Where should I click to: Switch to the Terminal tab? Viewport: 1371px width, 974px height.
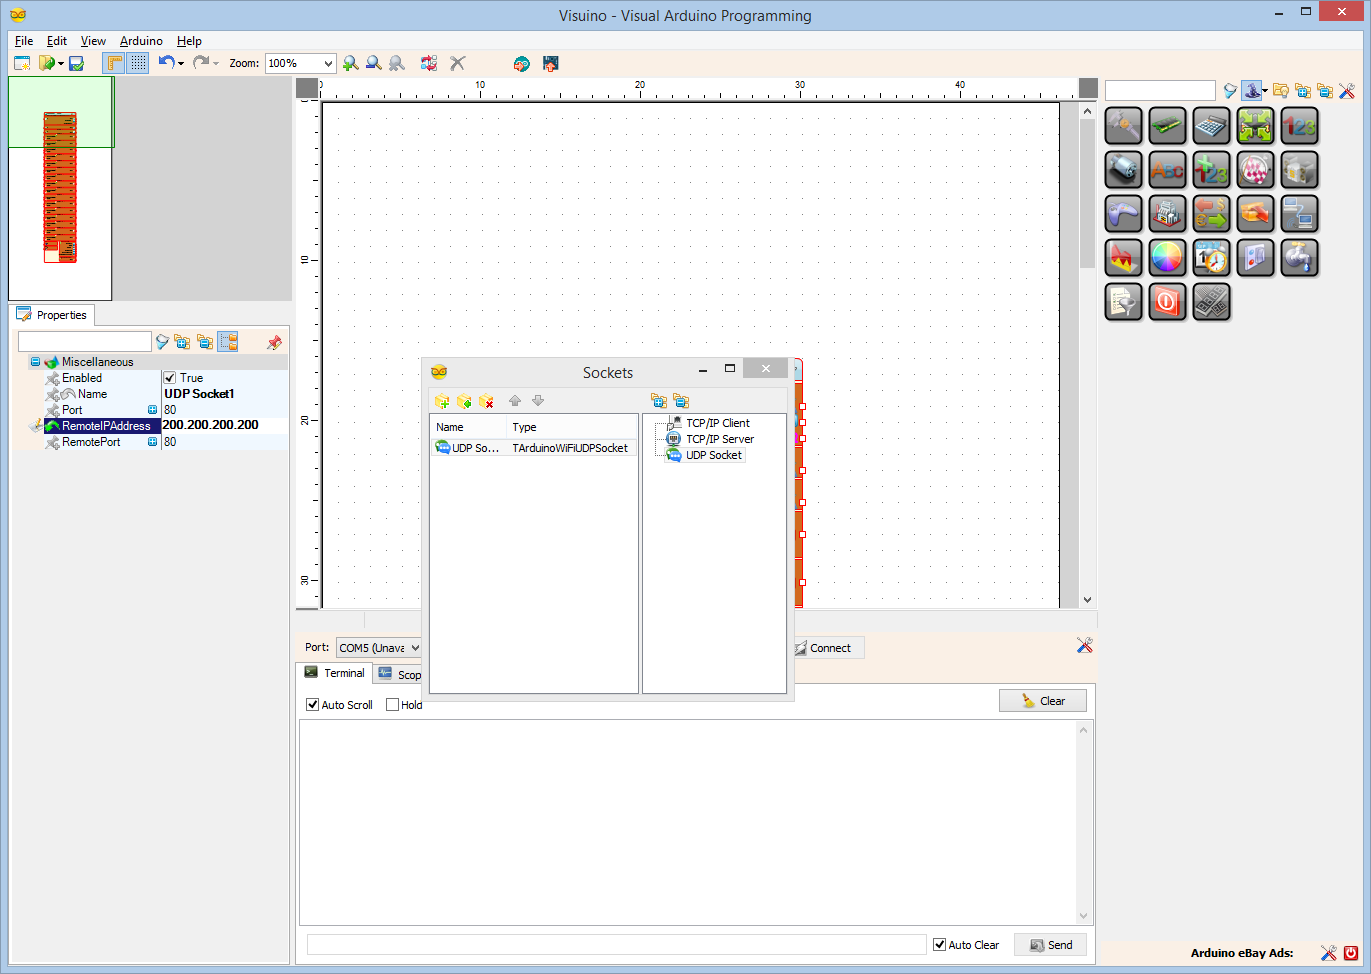click(334, 673)
